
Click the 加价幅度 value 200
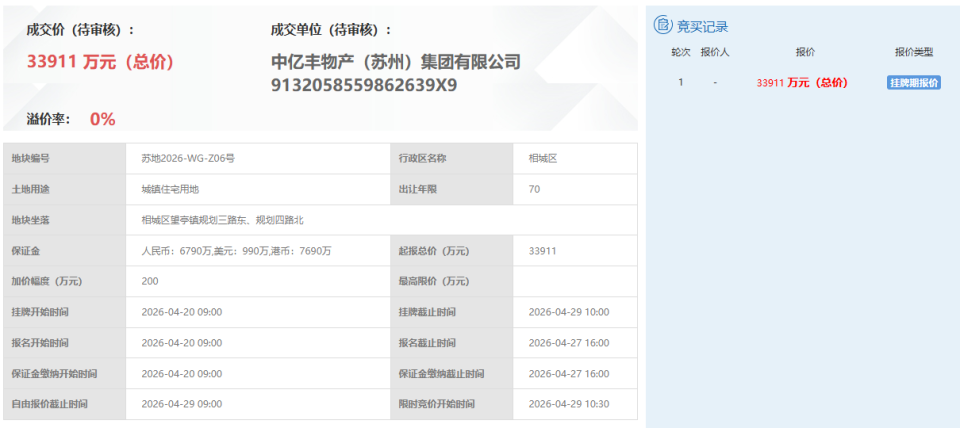click(x=149, y=281)
